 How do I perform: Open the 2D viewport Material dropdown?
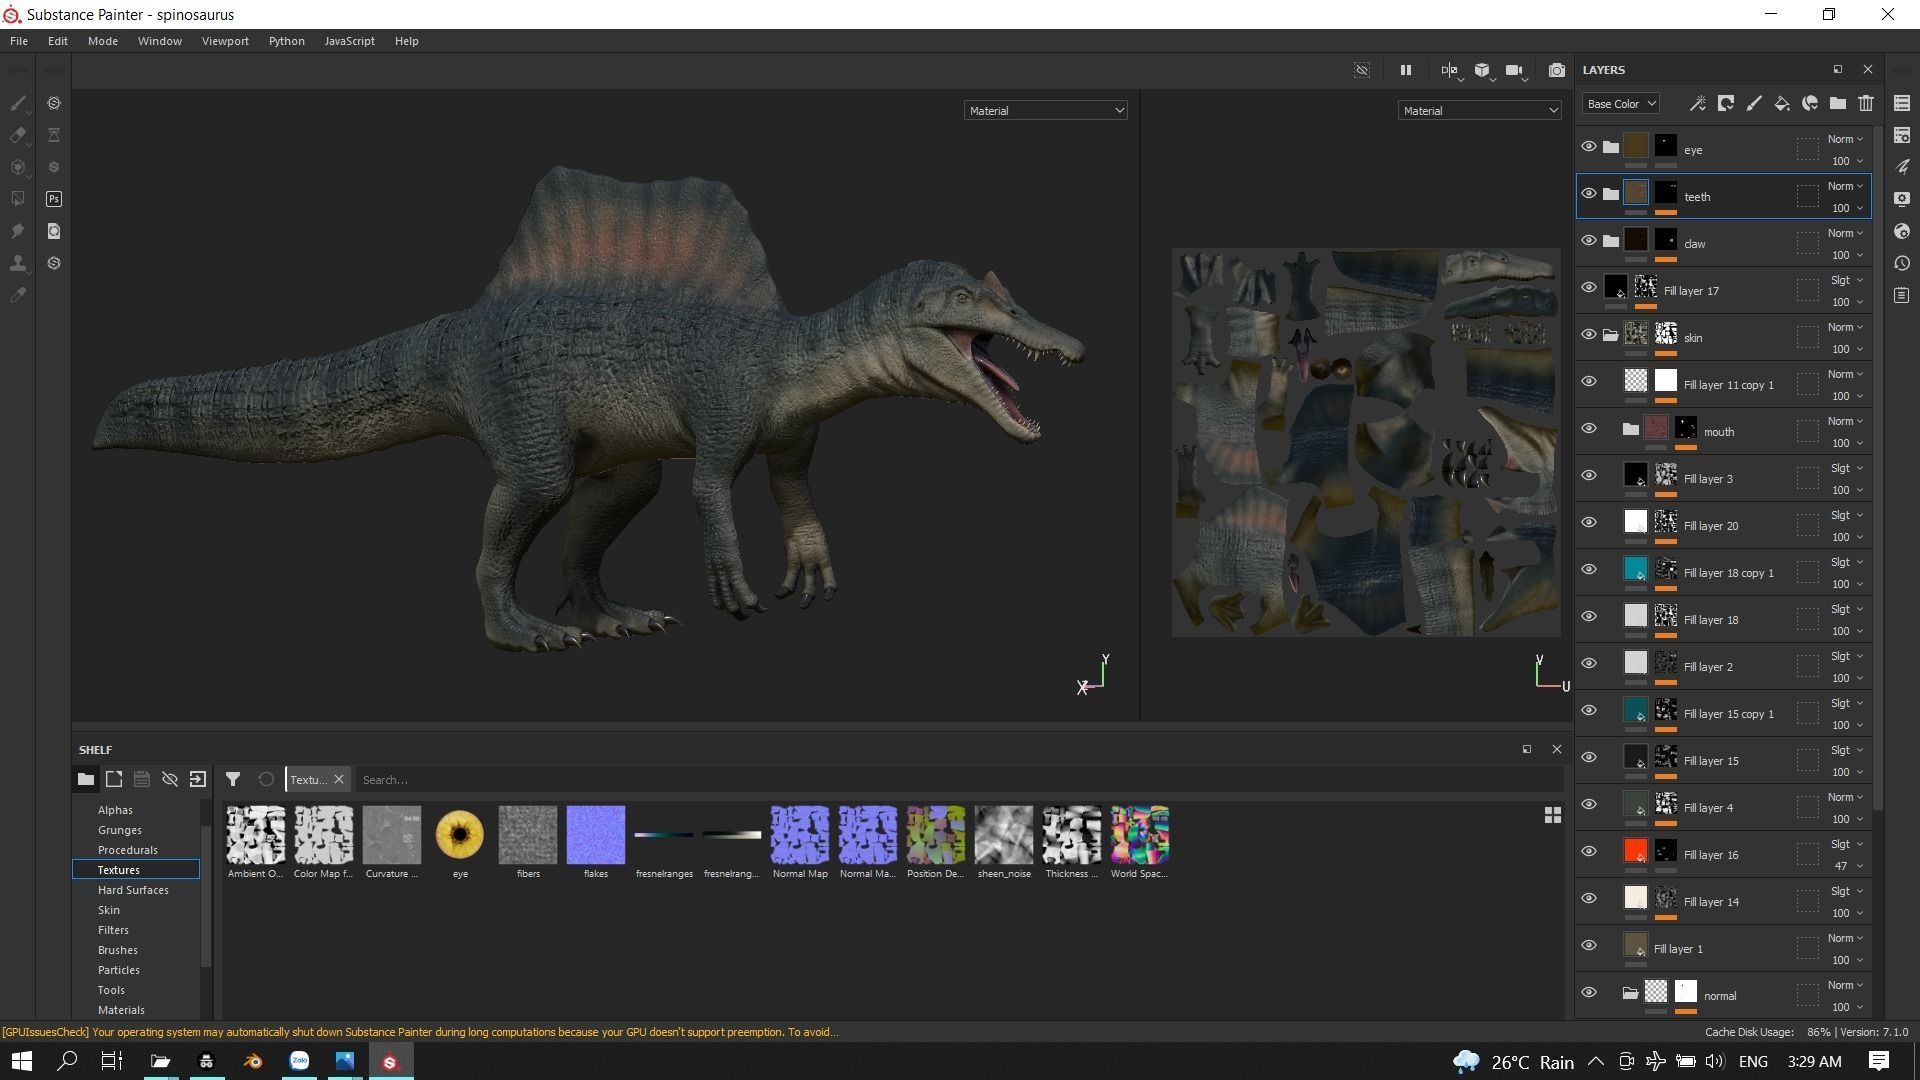point(1479,110)
